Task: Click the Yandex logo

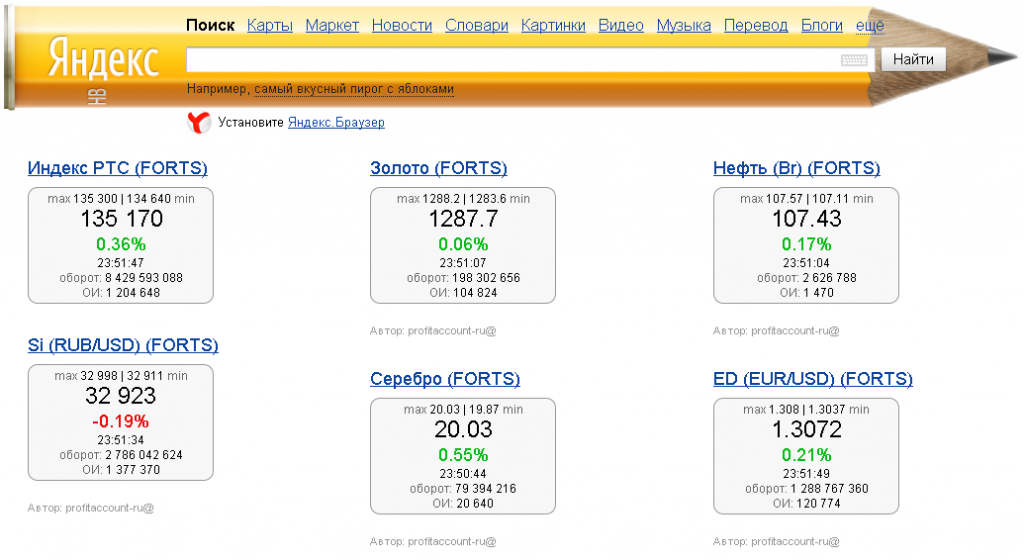Action: 103,59
